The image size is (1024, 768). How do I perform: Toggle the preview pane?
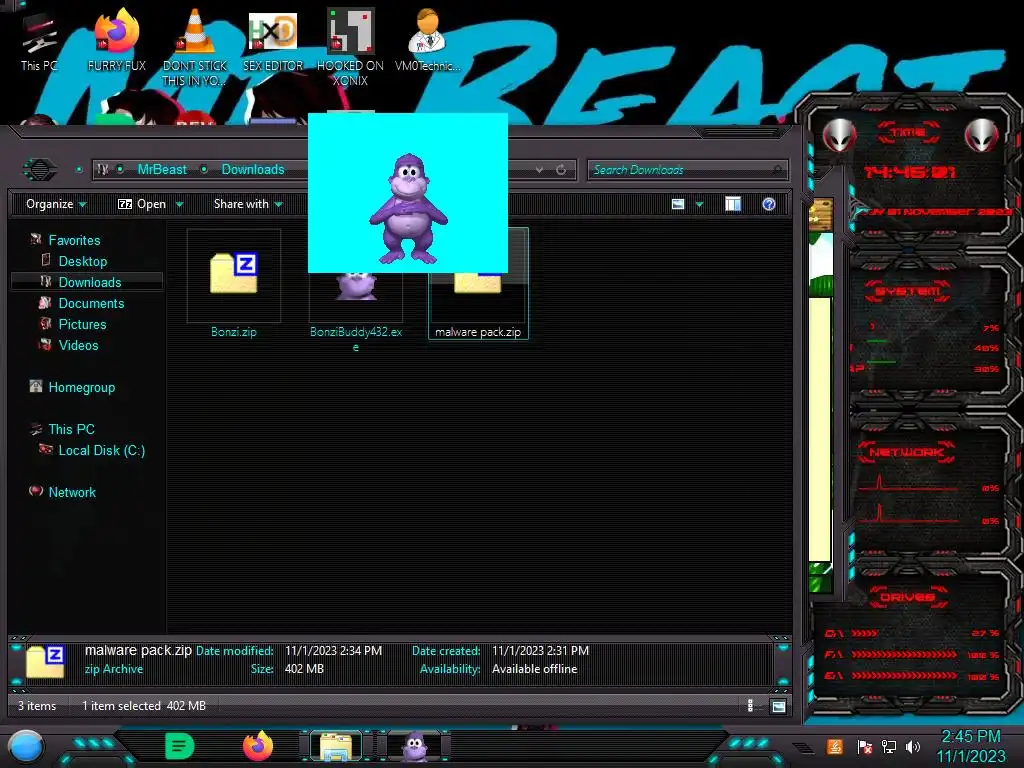tap(733, 204)
